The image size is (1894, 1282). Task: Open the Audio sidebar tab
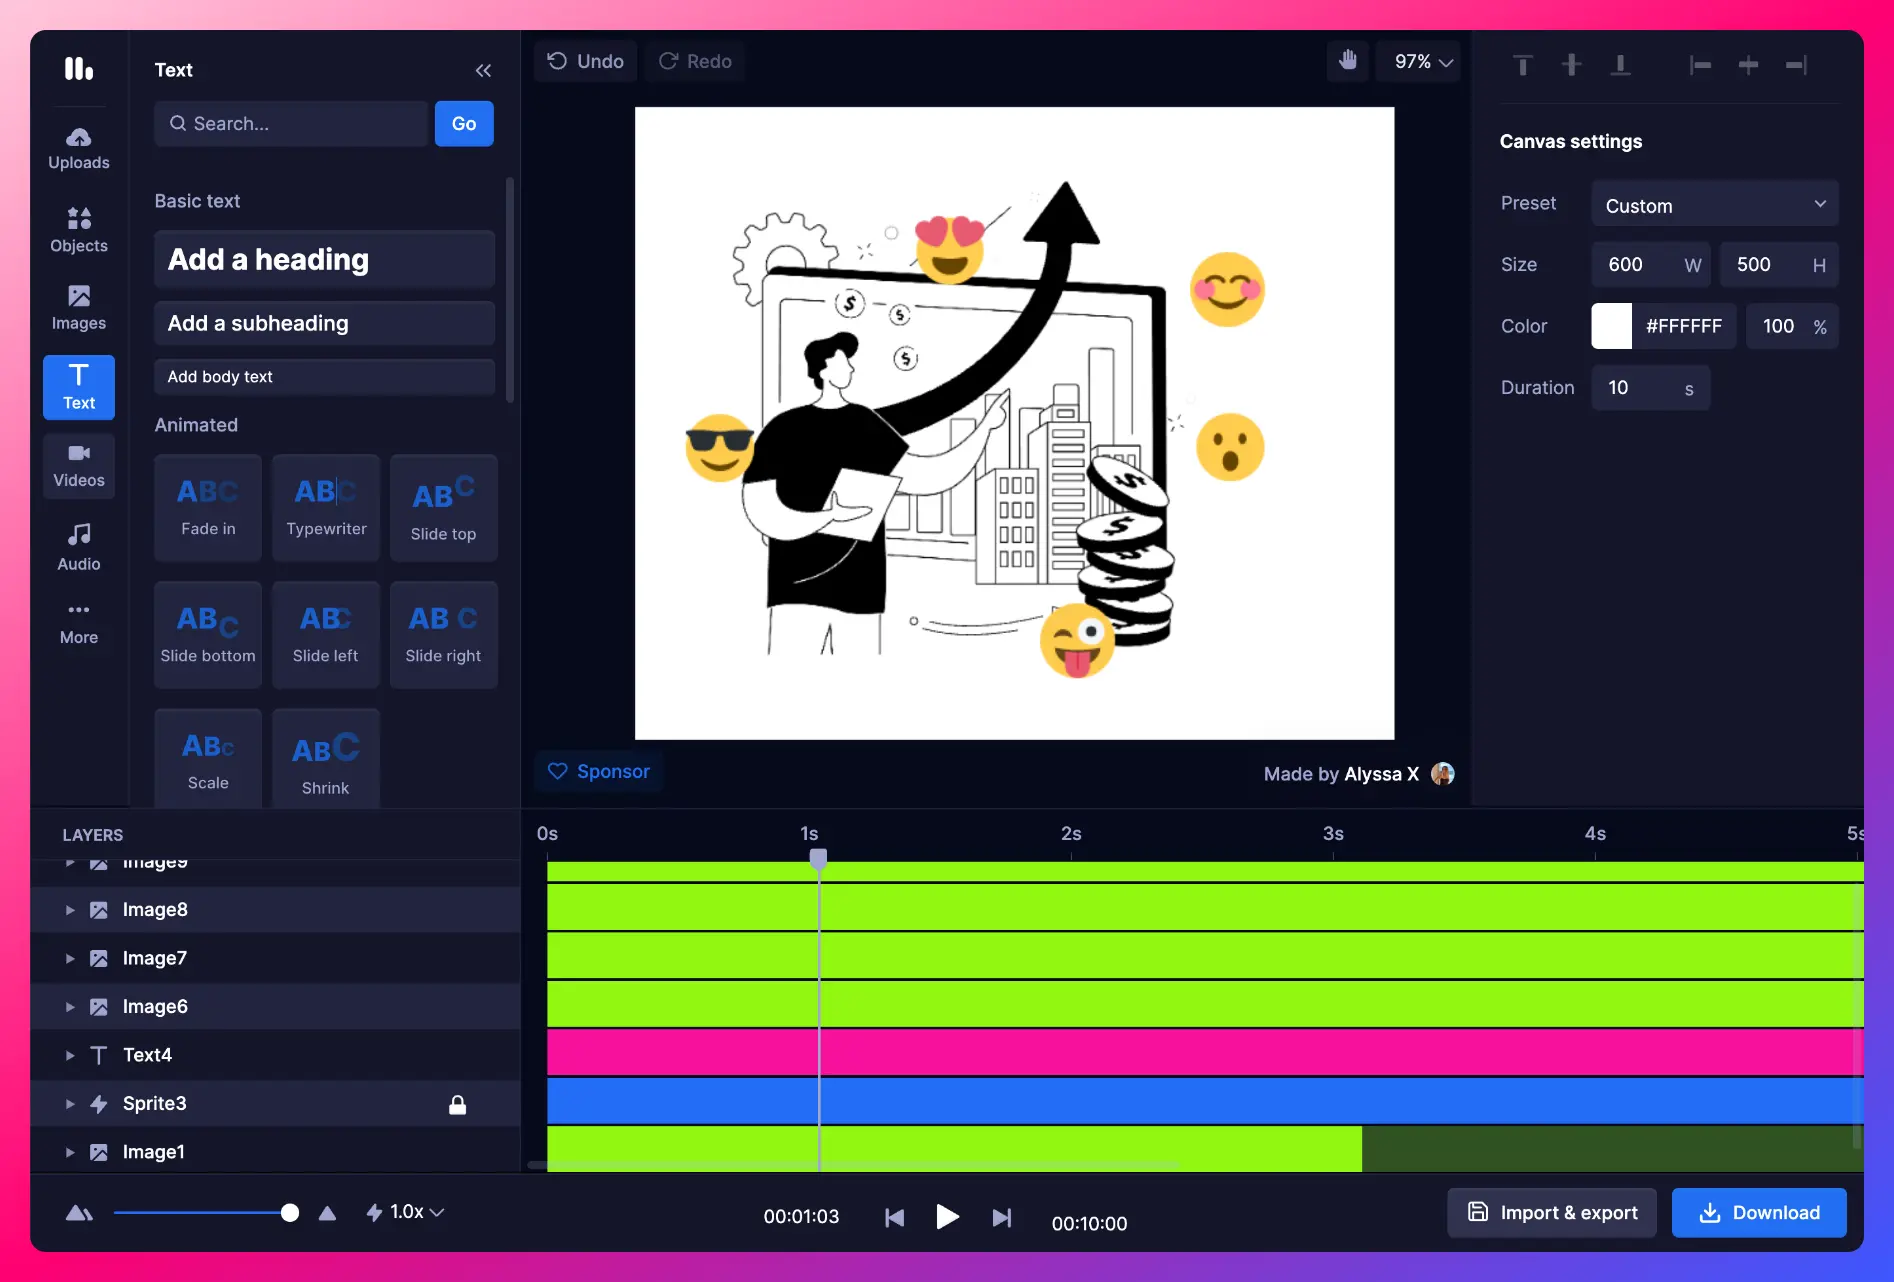point(79,547)
